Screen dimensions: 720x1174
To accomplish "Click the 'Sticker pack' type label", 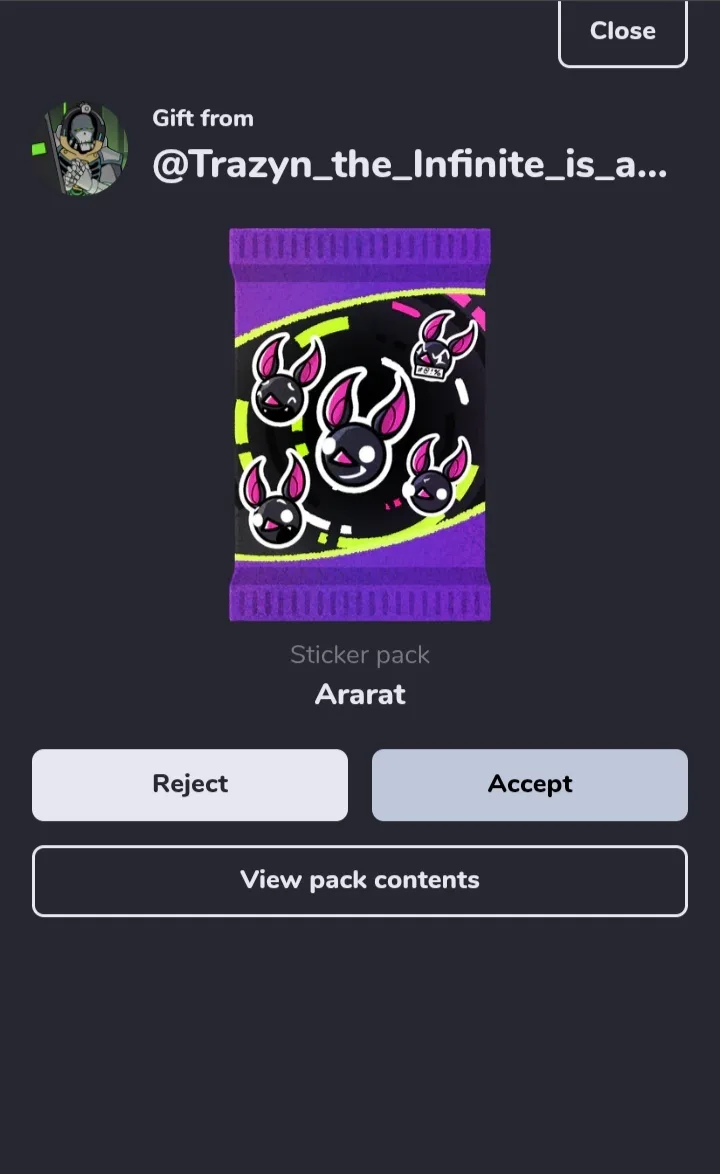I will point(360,655).
